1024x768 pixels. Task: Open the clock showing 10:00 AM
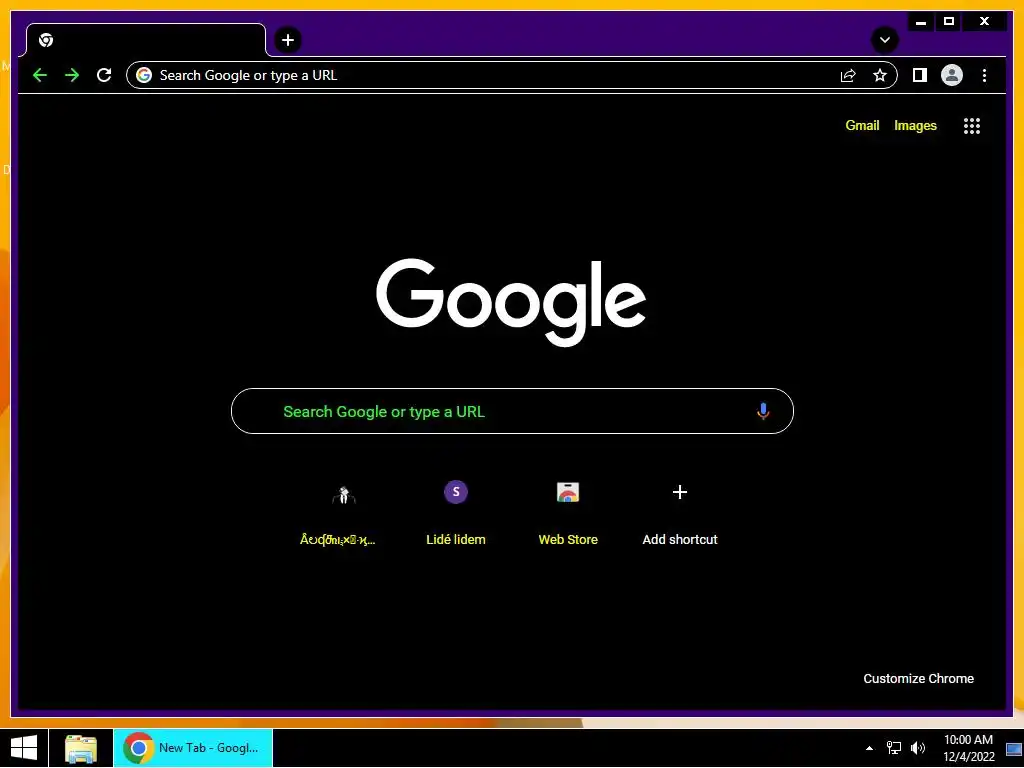(968, 748)
